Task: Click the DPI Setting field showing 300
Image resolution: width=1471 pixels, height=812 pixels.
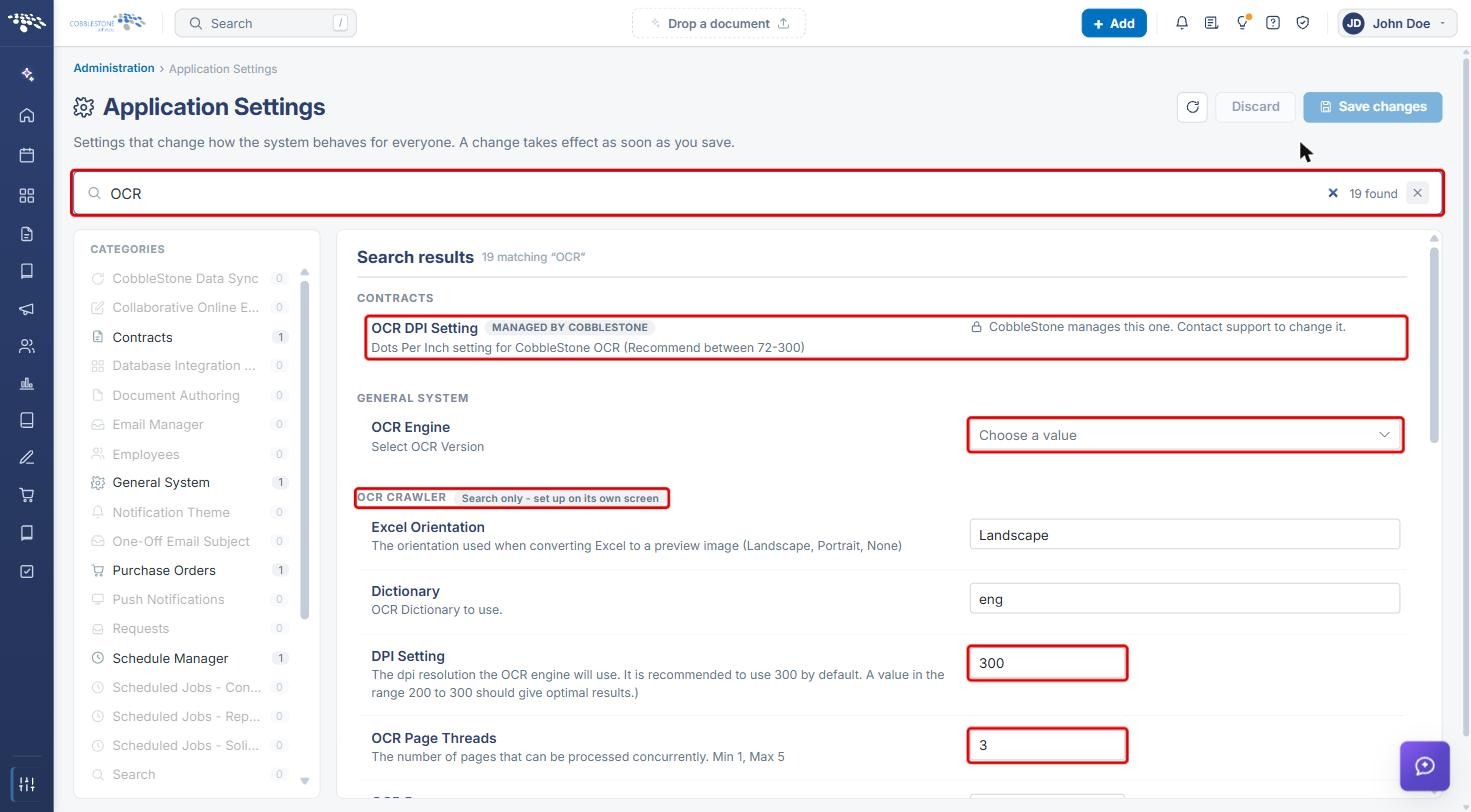Action: 1048,663
